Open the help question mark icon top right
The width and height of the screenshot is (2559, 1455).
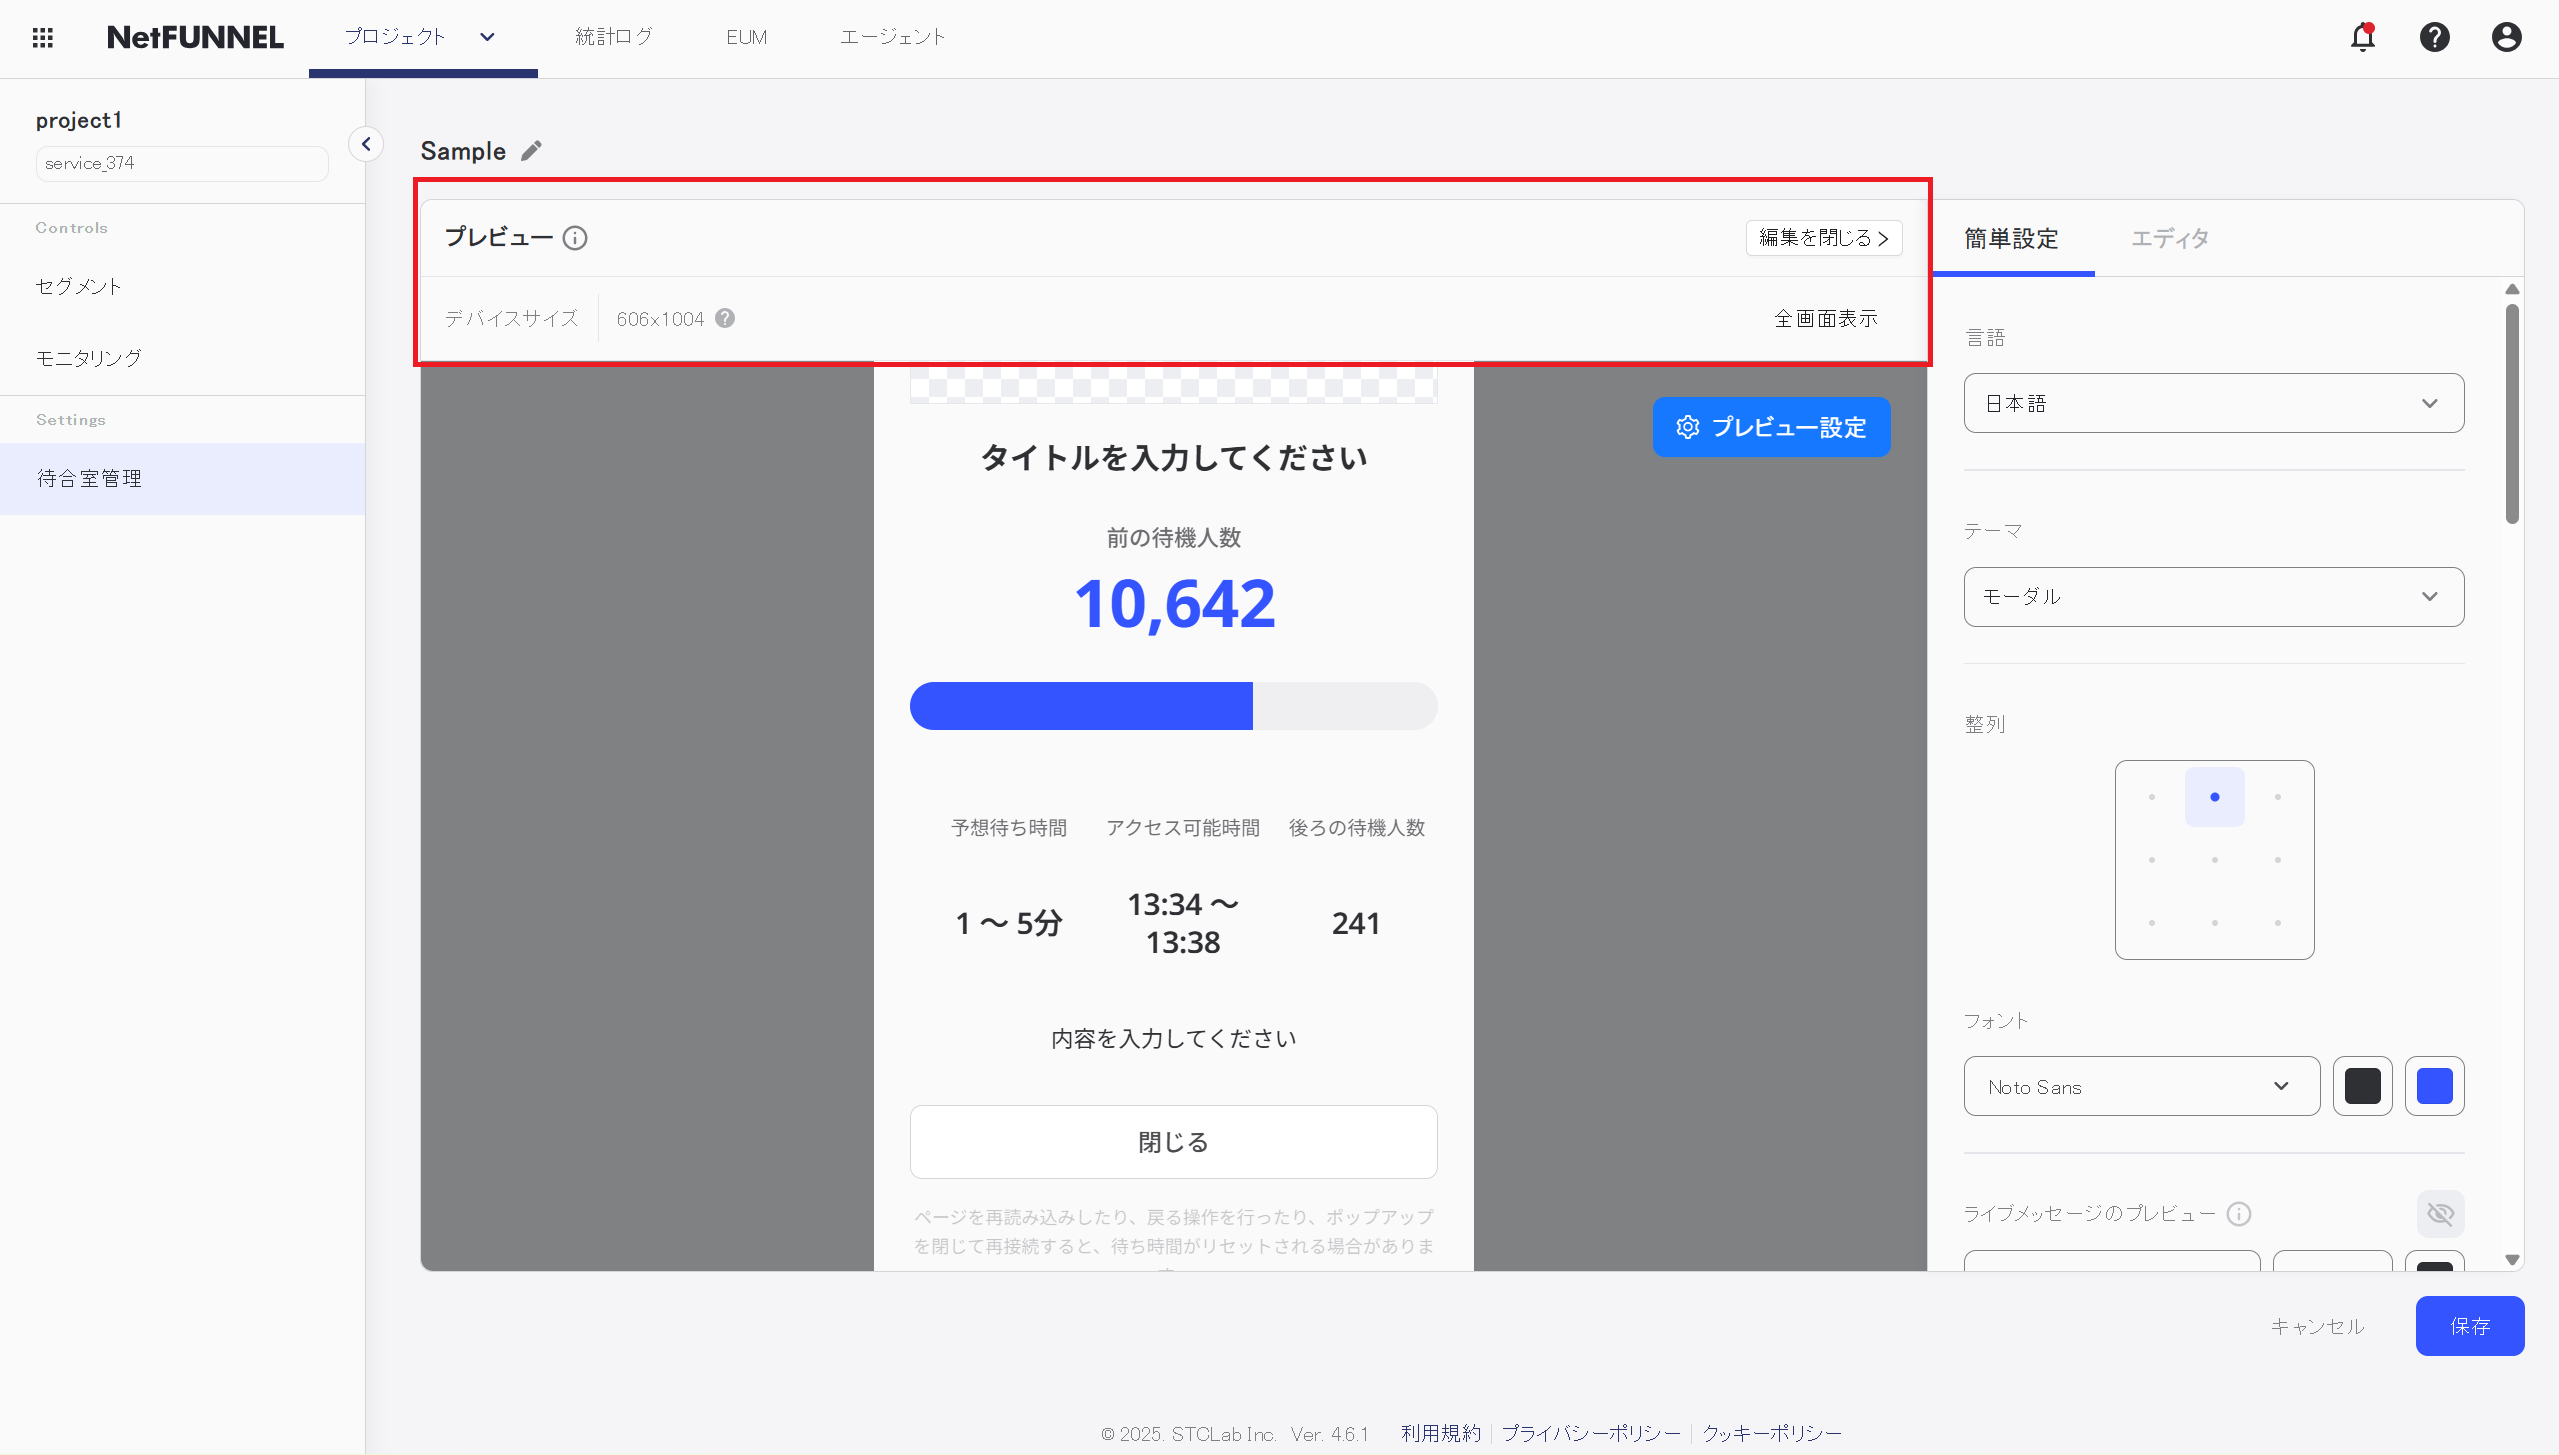coord(2434,37)
